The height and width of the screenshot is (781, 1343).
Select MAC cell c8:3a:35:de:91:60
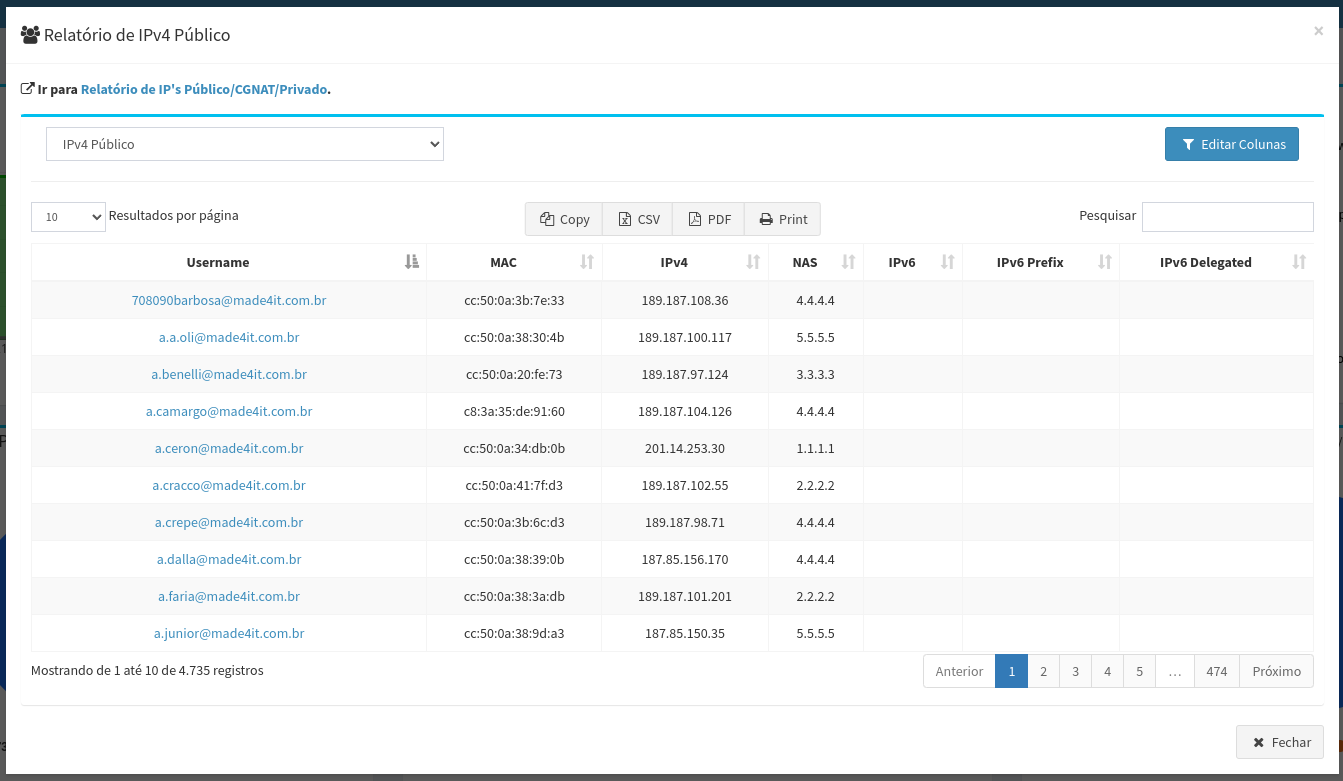[515, 411]
